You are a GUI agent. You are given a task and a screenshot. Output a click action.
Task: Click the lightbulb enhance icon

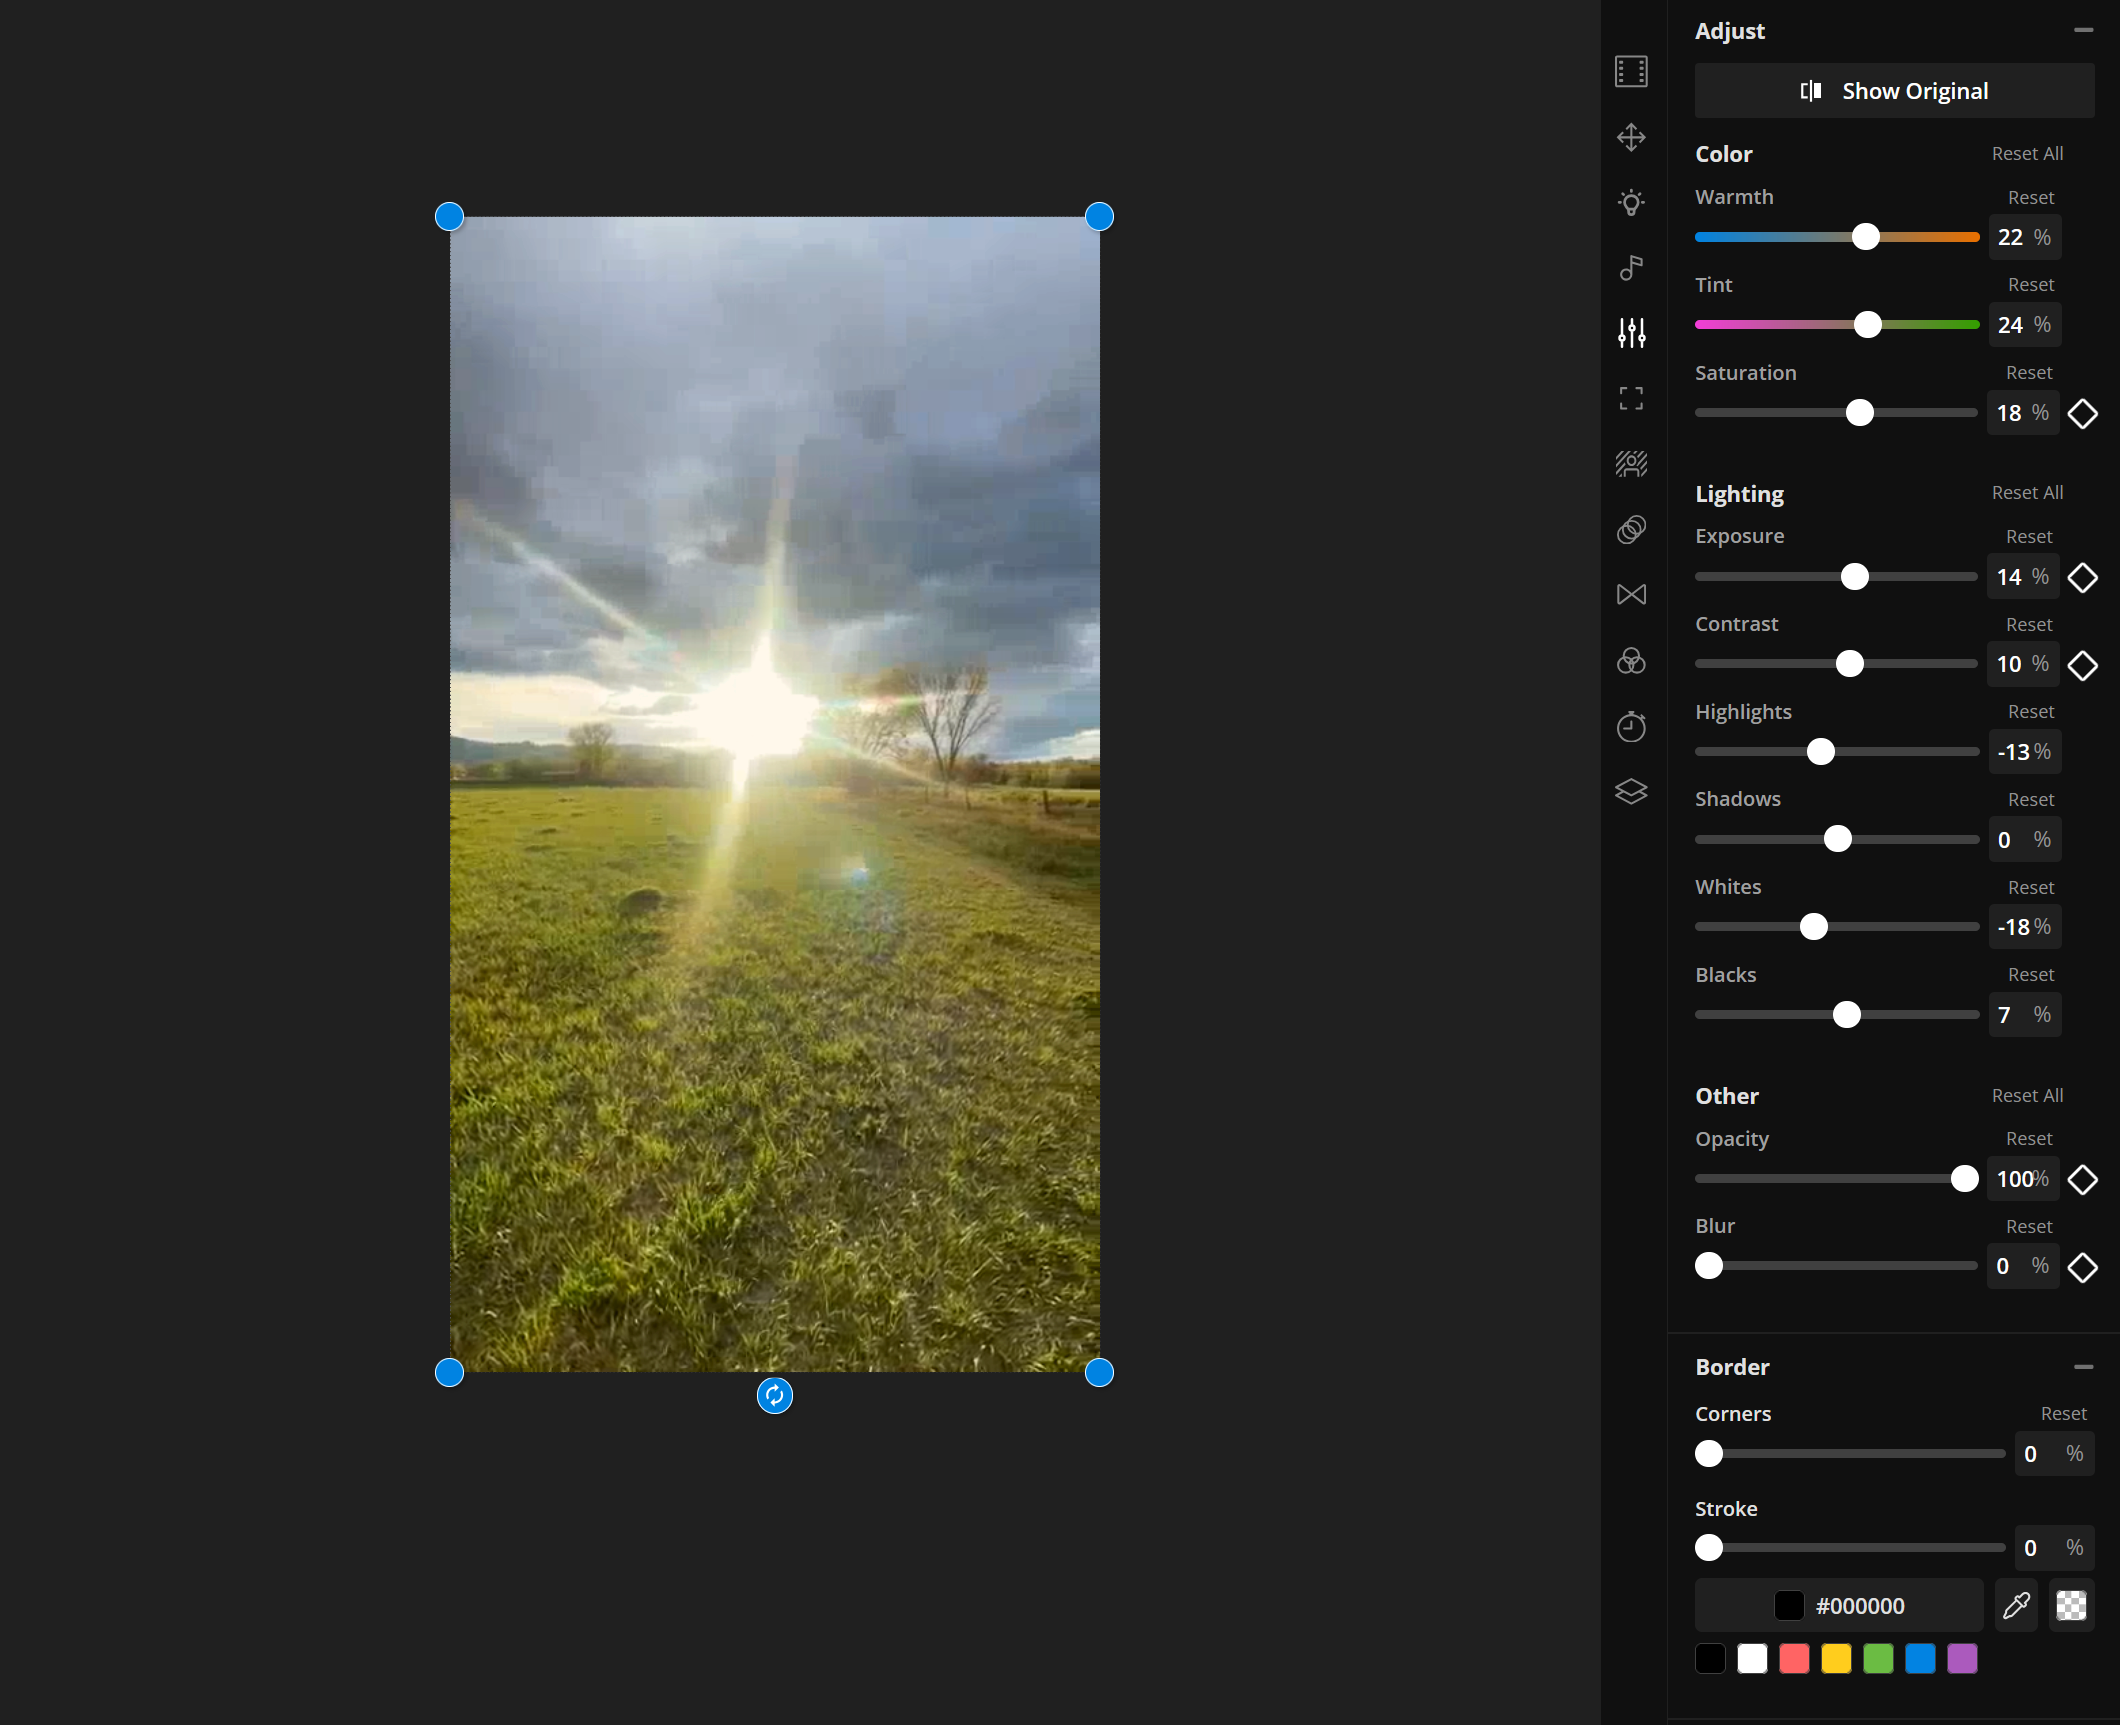pos(1631,203)
